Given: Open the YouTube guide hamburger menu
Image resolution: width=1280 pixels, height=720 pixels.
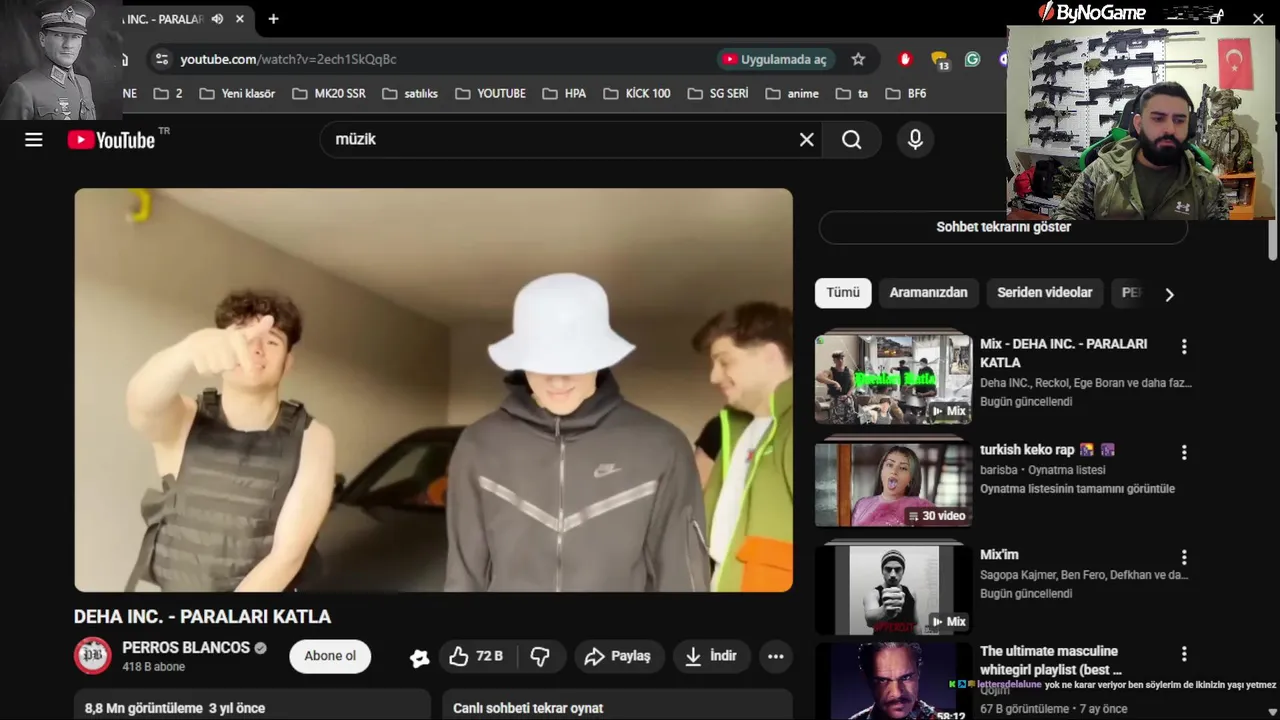Looking at the screenshot, I should 34,139.
